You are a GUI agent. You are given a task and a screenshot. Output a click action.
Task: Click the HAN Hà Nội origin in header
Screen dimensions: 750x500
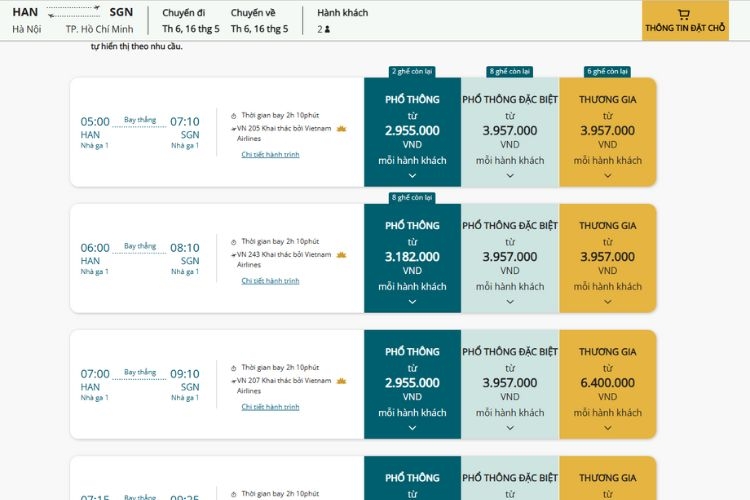coord(26,20)
